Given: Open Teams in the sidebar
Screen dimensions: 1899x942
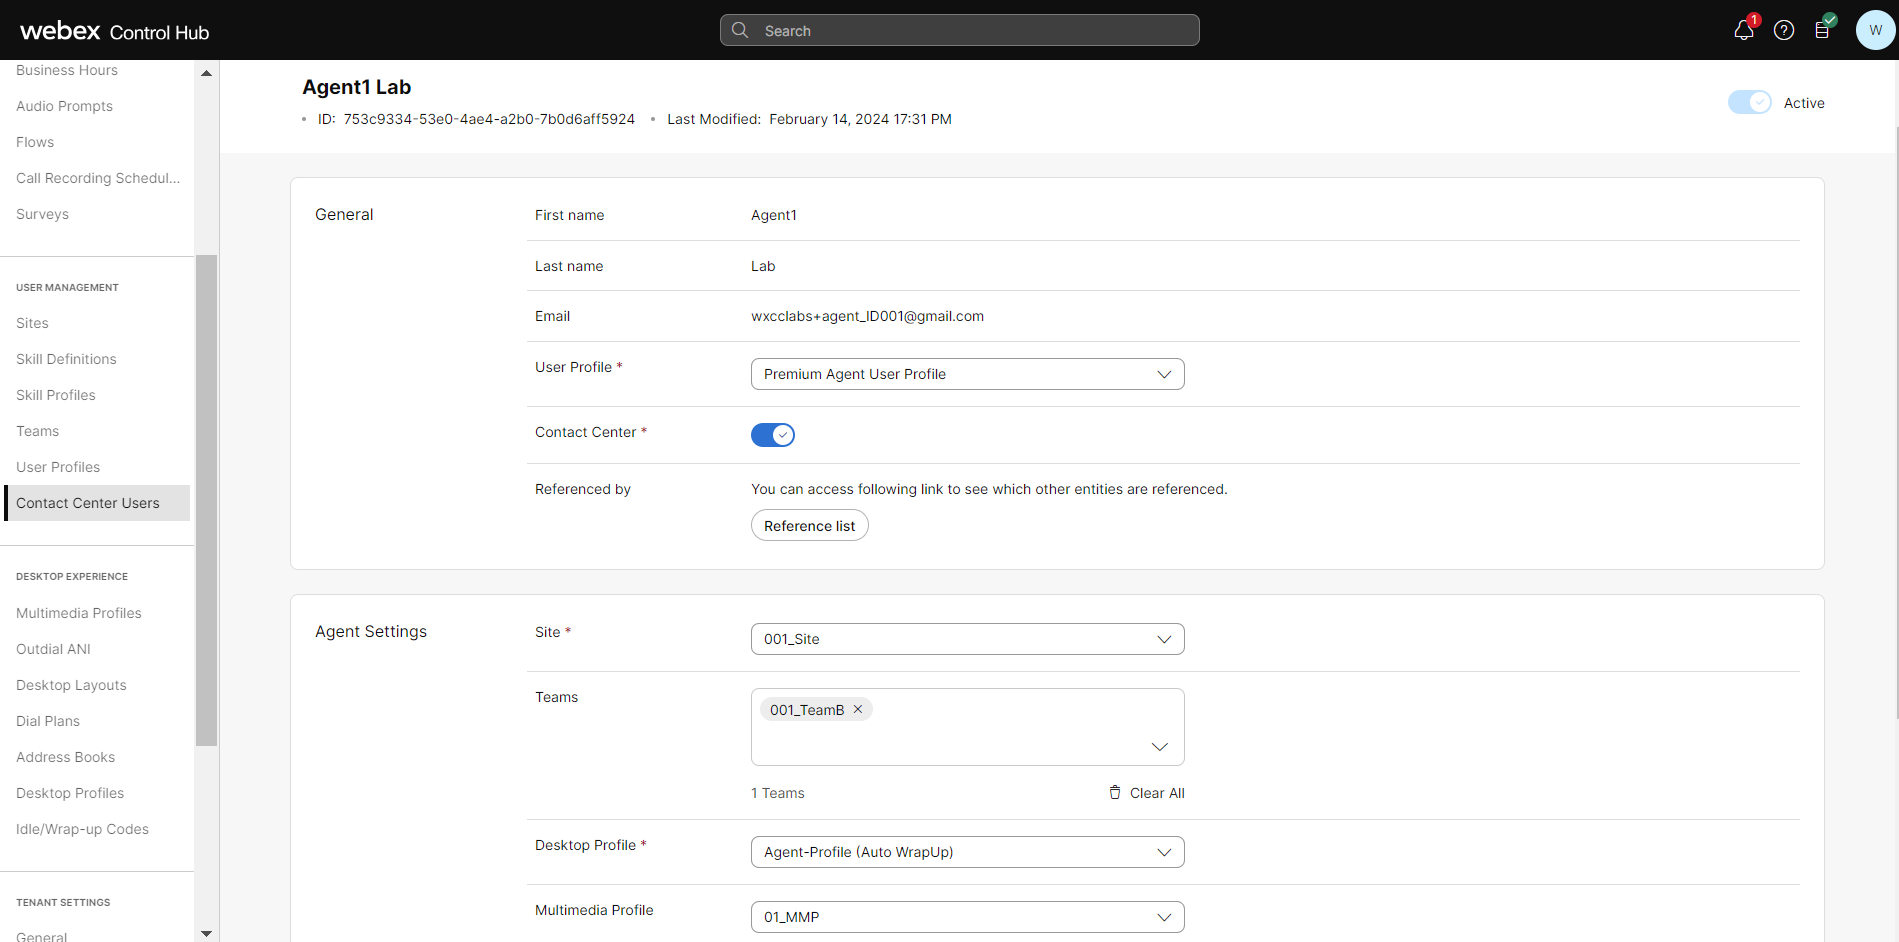Looking at the screenshot, I should coord(37,431).
